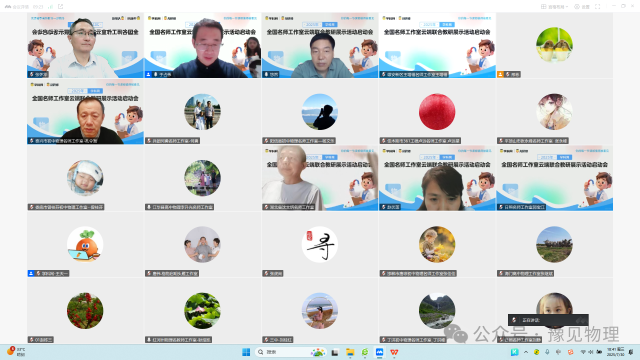
Task: Select the seaside silhouette avatar participant
Action: pos(320,112)
